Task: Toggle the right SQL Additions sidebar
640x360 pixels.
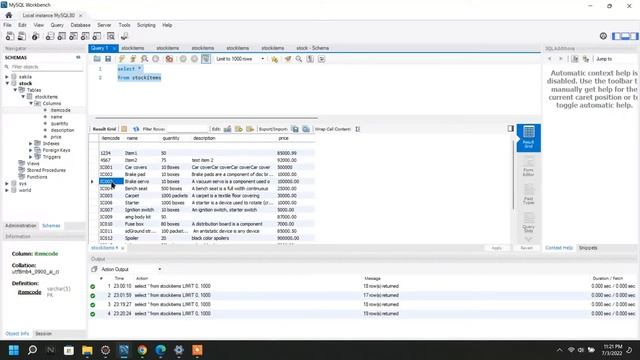Action: [x=634, y=36]
